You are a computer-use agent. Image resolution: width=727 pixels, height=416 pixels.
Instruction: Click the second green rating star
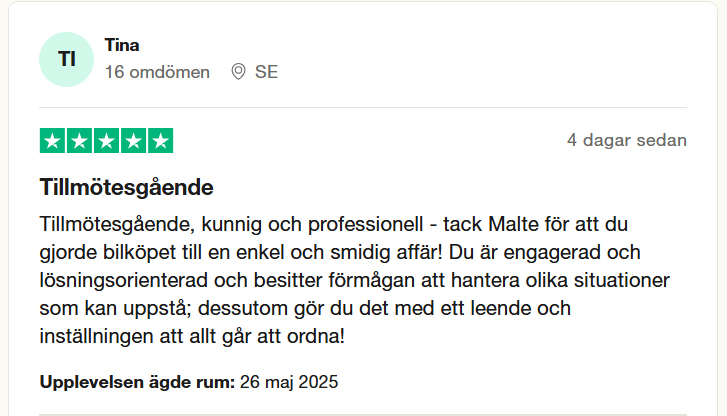pos(79,141)
